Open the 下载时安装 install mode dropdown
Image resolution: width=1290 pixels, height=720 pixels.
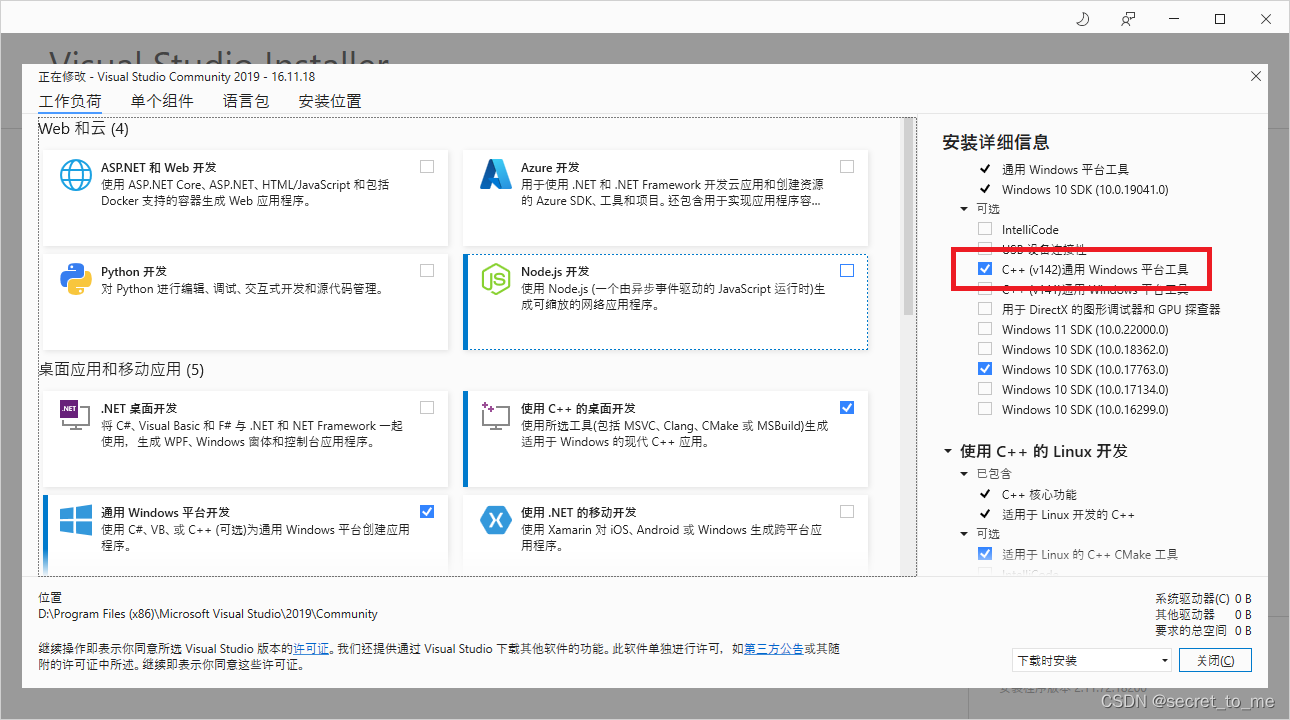tap(1091, 661)
